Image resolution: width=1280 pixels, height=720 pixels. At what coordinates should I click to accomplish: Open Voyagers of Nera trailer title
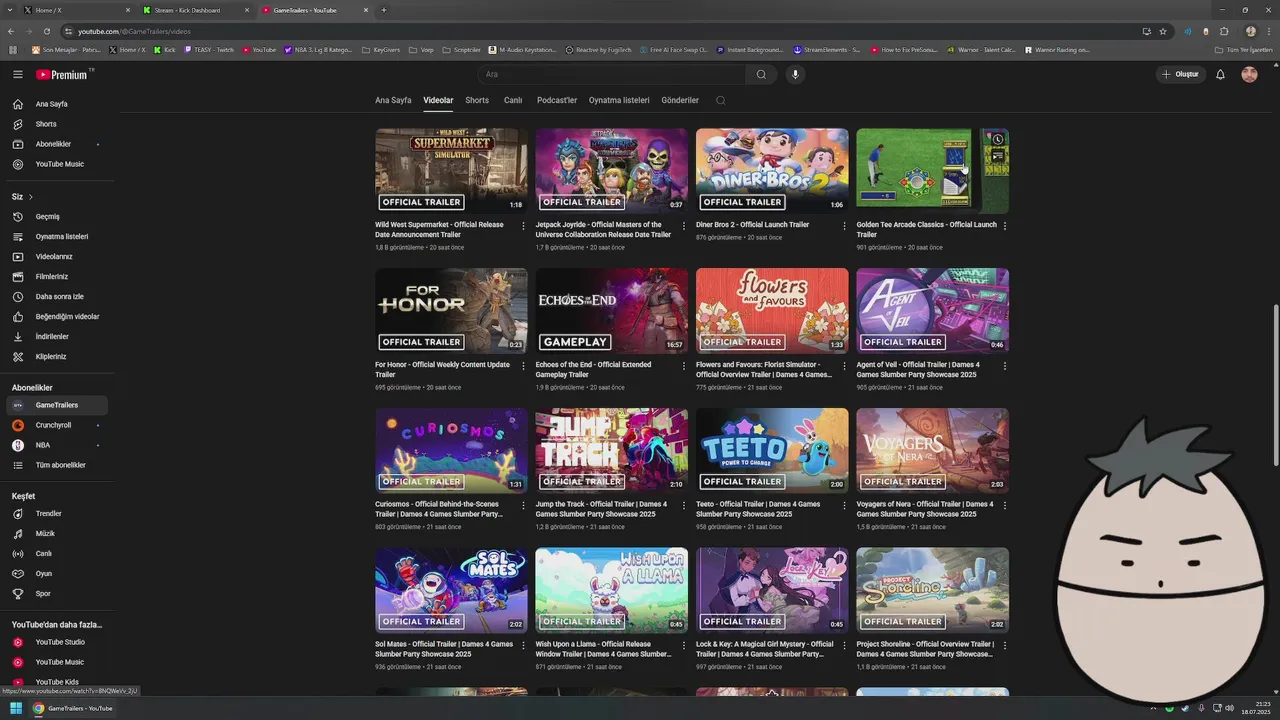pyautogui.click(x=925, y=509)
